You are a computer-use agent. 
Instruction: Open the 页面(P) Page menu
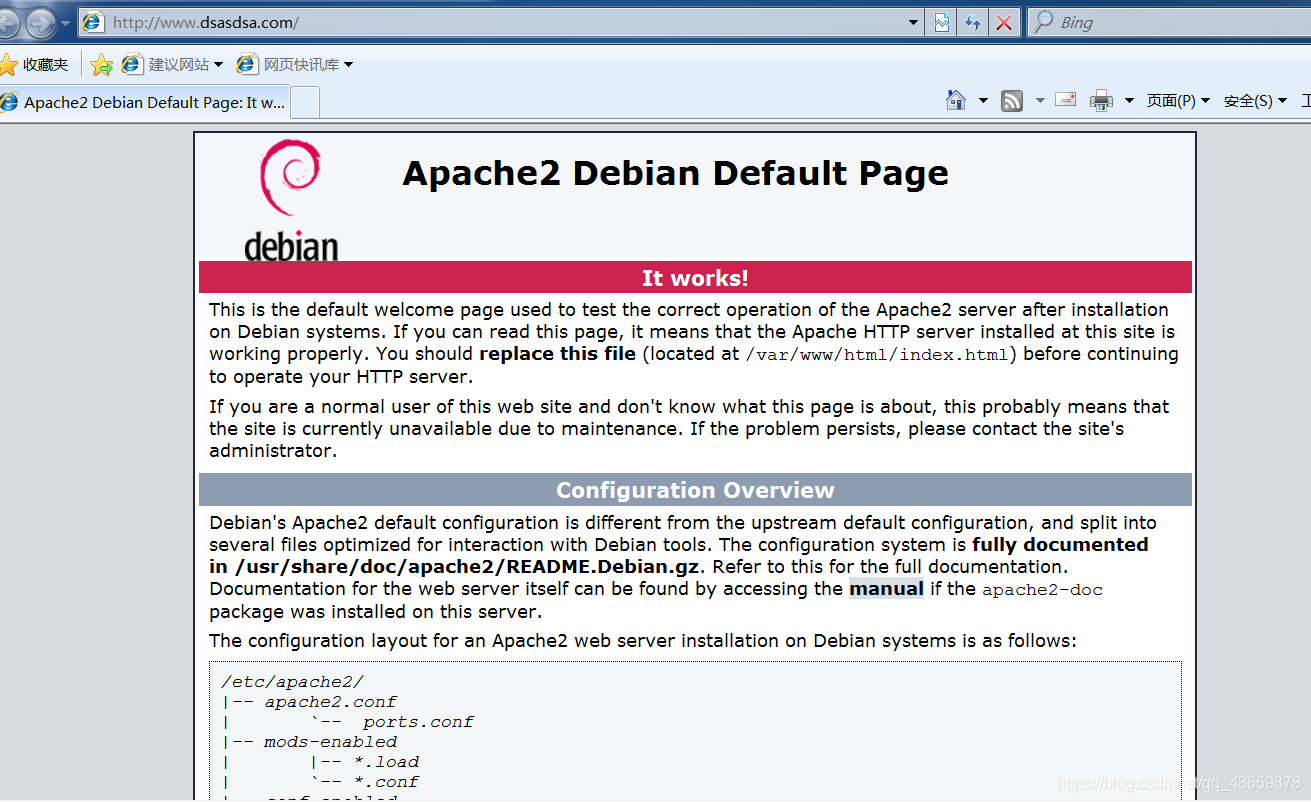pyautogui.click(x=1178, y=101)
